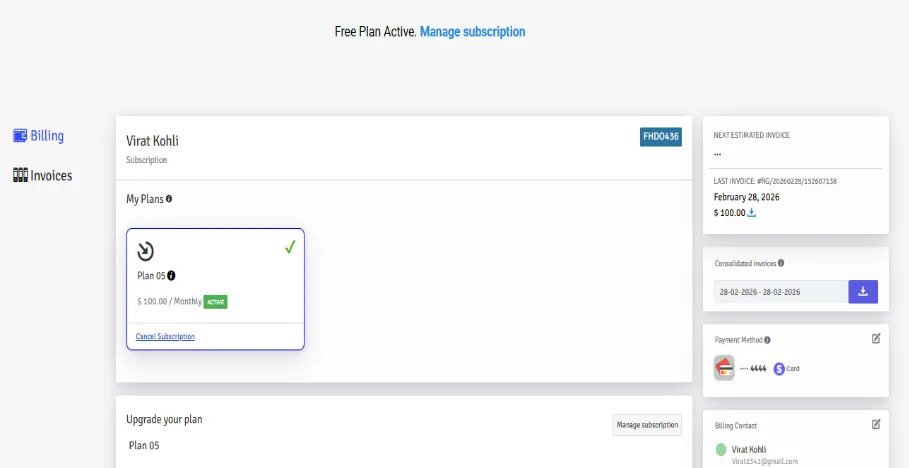Click the $ 100.00 / Monthly price text
The height and width of the screenshot is (468, 909).
(169, 302)
